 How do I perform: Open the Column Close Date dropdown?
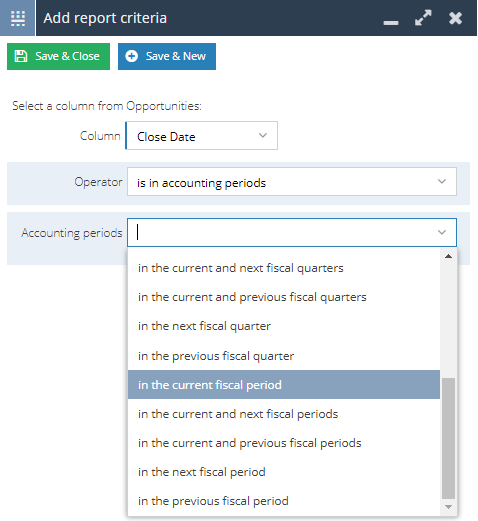tap(201, 136)
